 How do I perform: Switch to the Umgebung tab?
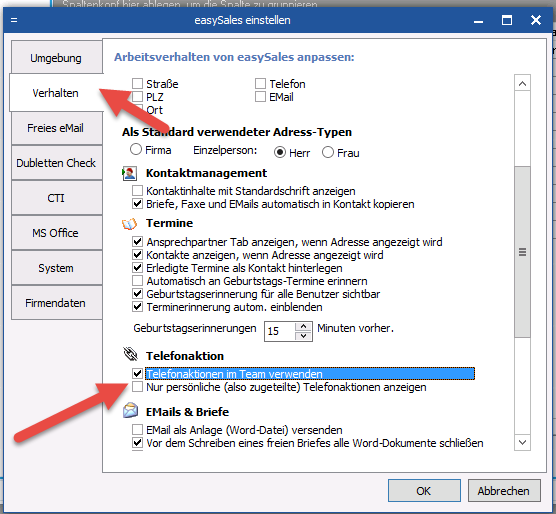tap(56, 58)
